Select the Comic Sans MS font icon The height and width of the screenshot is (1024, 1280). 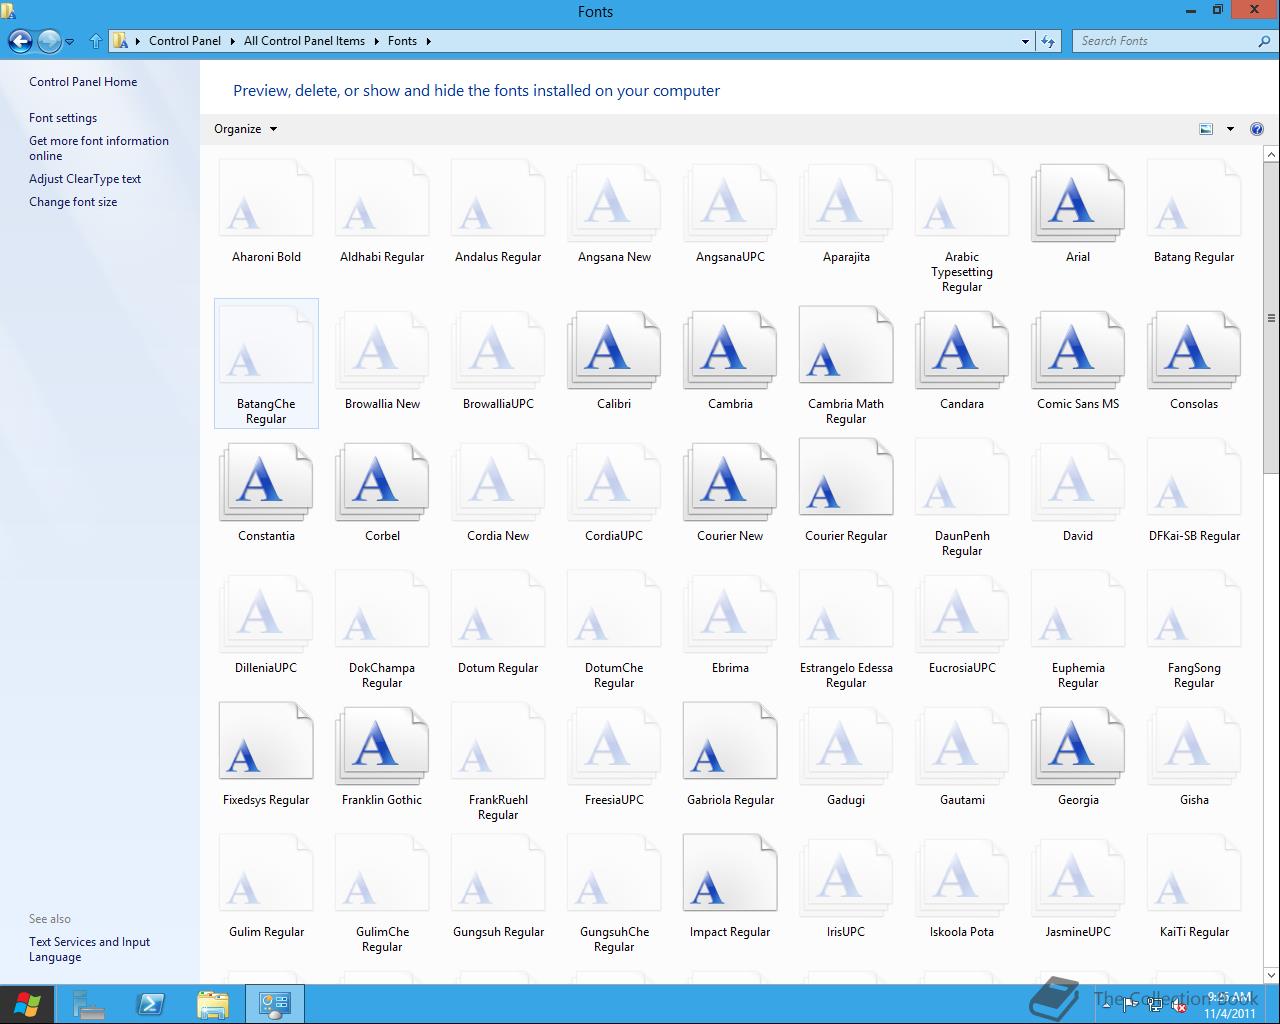pos(1078,351)
